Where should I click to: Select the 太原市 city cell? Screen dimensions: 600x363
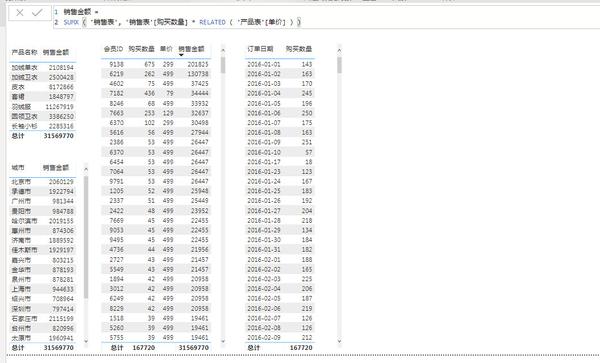pyautogui.click(x=21, y=338)
